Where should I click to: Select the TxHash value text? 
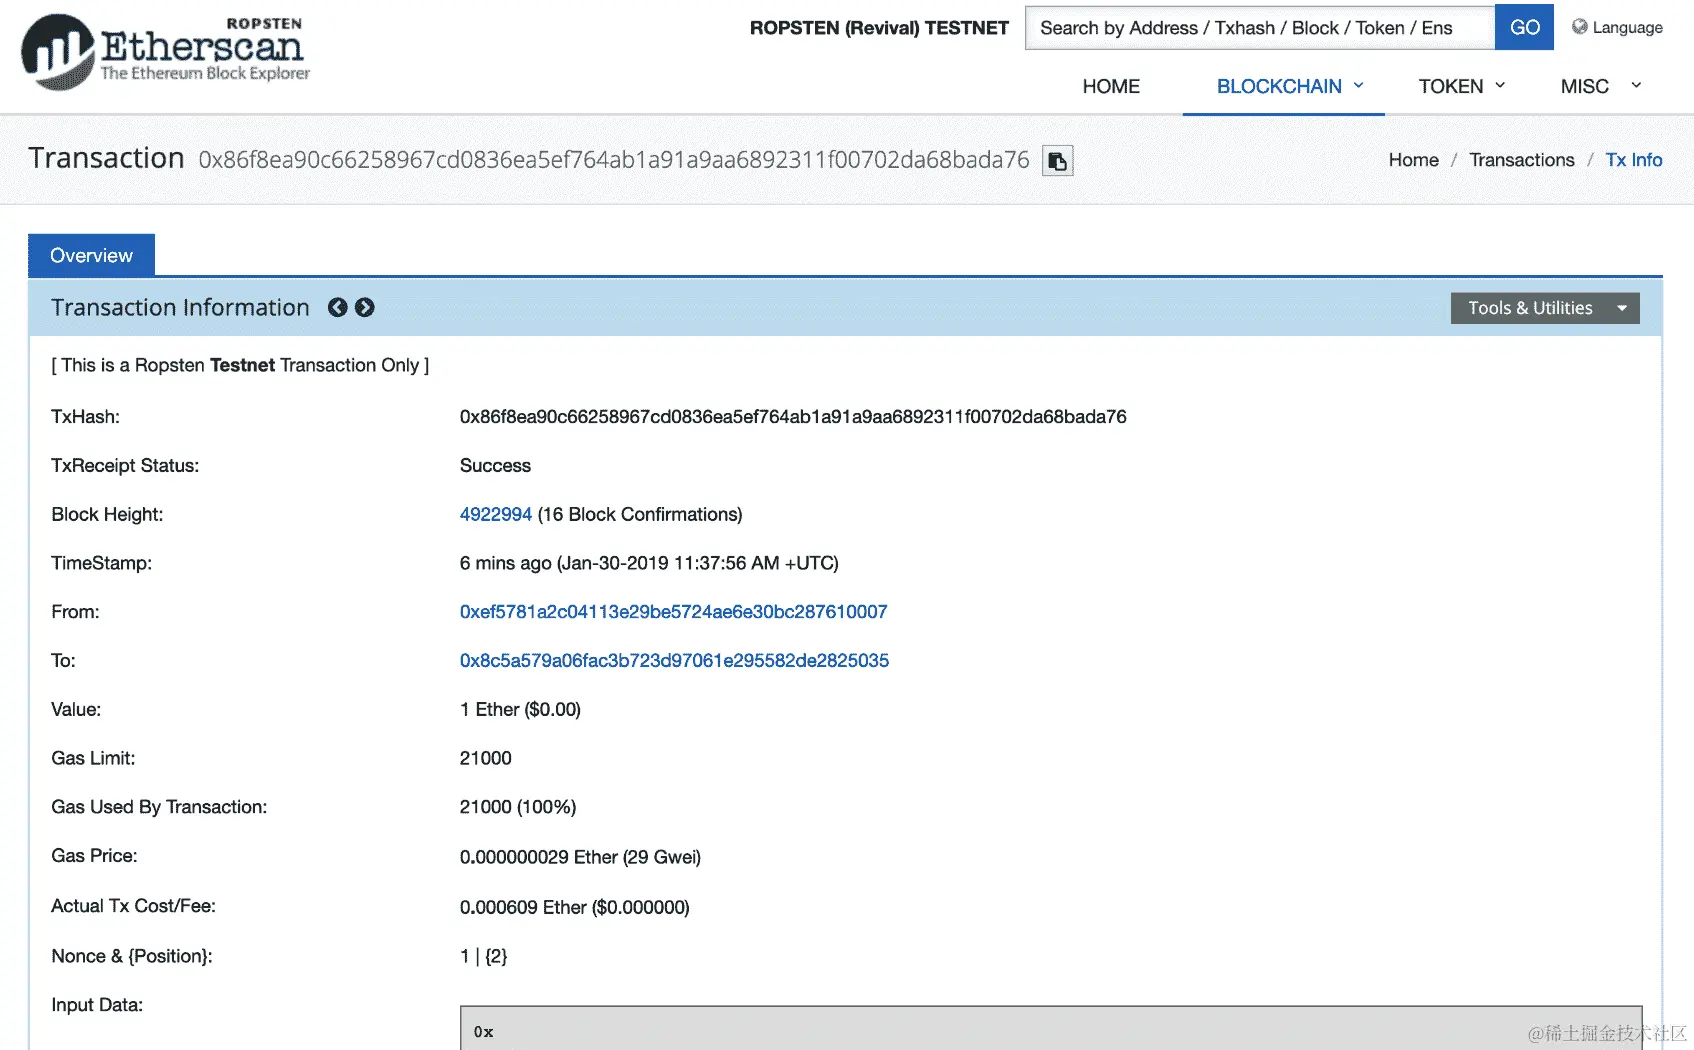click(x=793, y=417)
